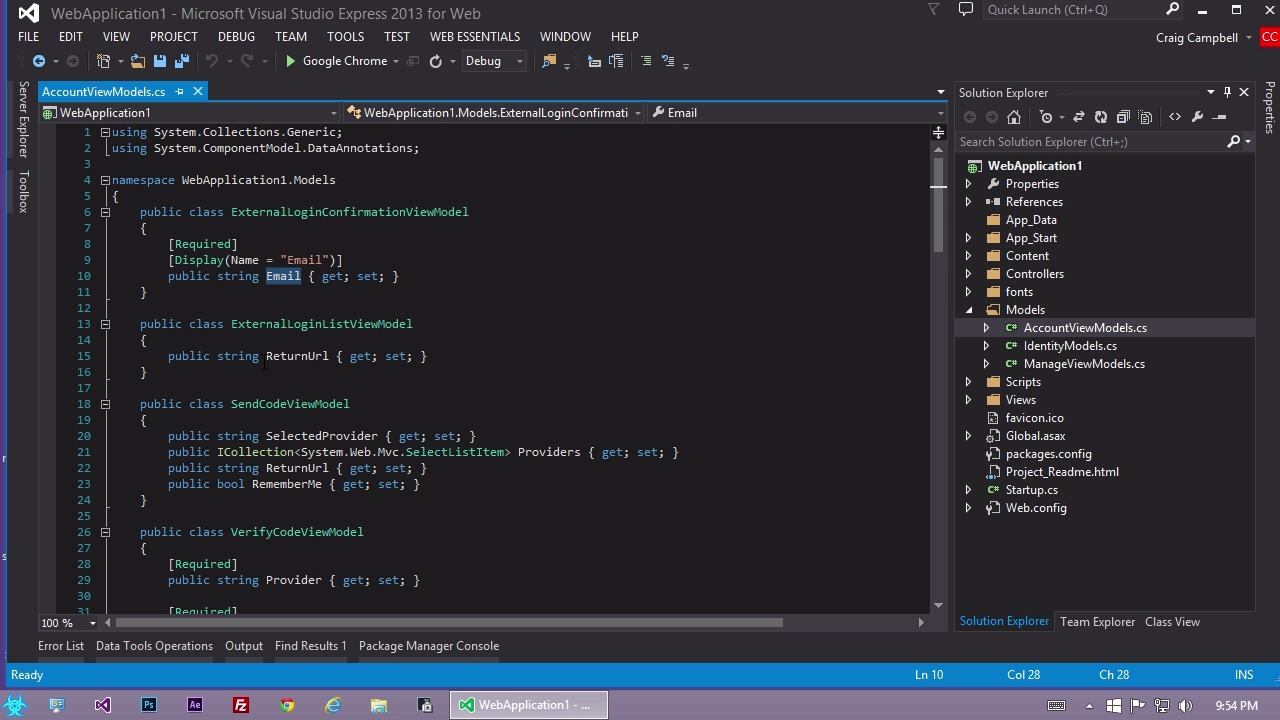Screen dimensions: 1280x720
Task: Click the Pending Changes Filter icon
Action: (x=1046, y=117)
